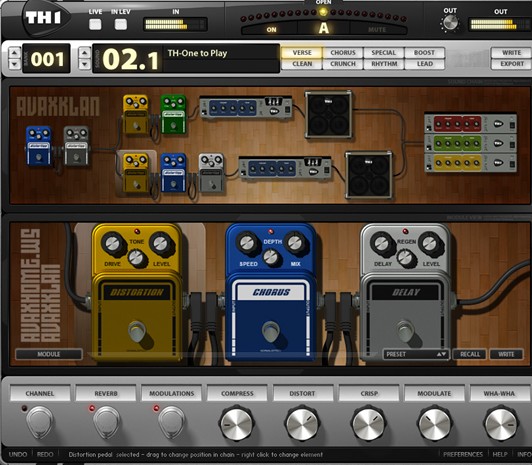Screen dimensions: 532x465
Task: Select the green rack unit
Action: click(471, 143)
